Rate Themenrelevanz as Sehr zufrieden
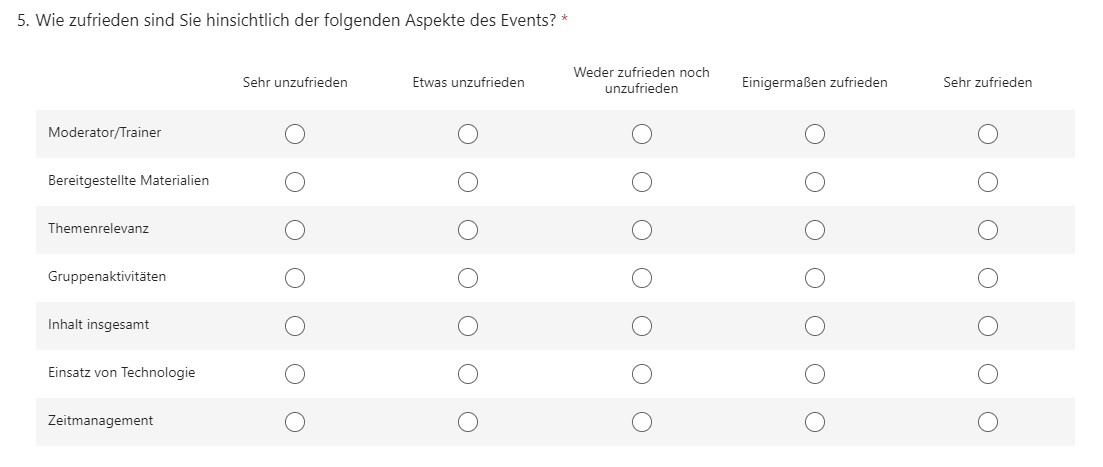The image size is (1103, 467). (x=988, y=230)
